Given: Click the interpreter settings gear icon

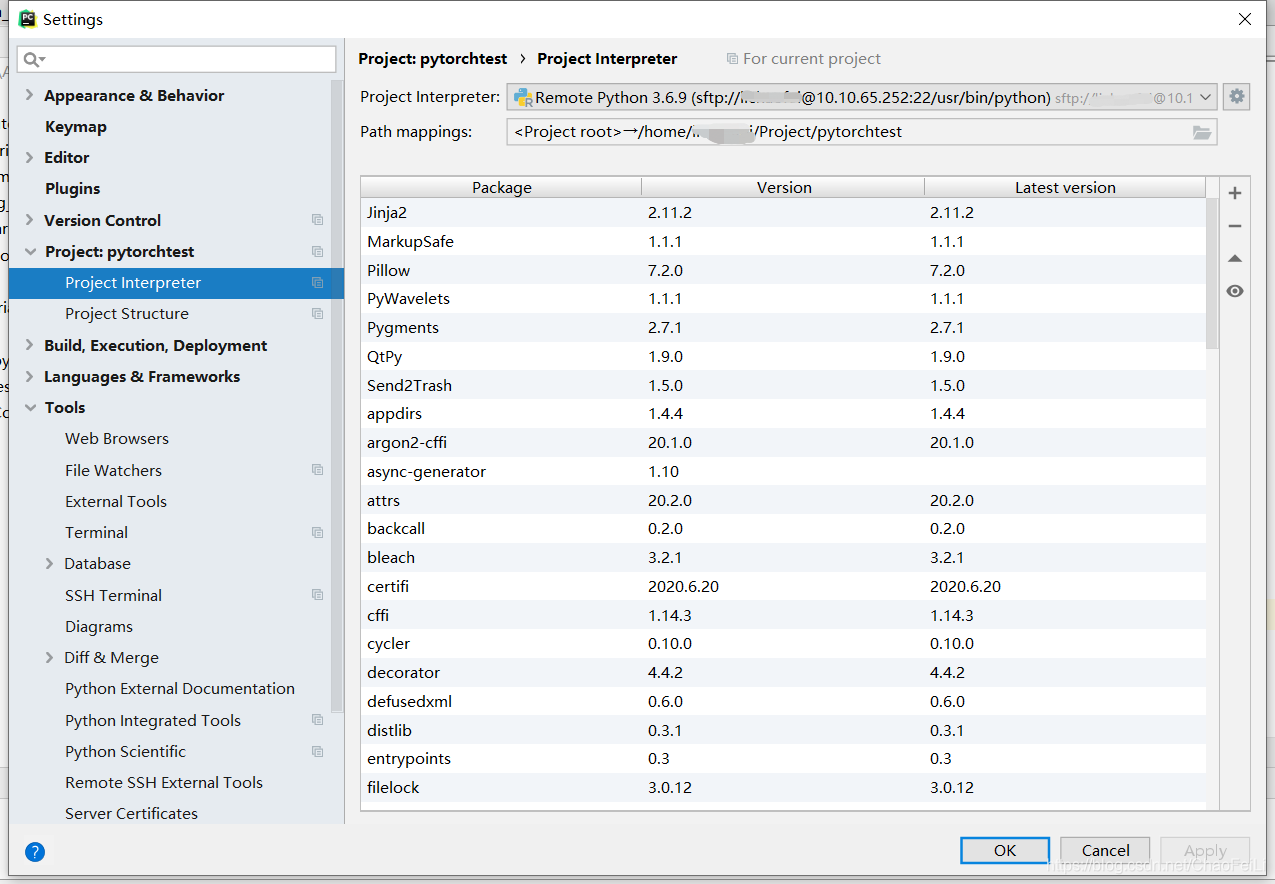Looking at the screenshot, I should point(1237,96).
